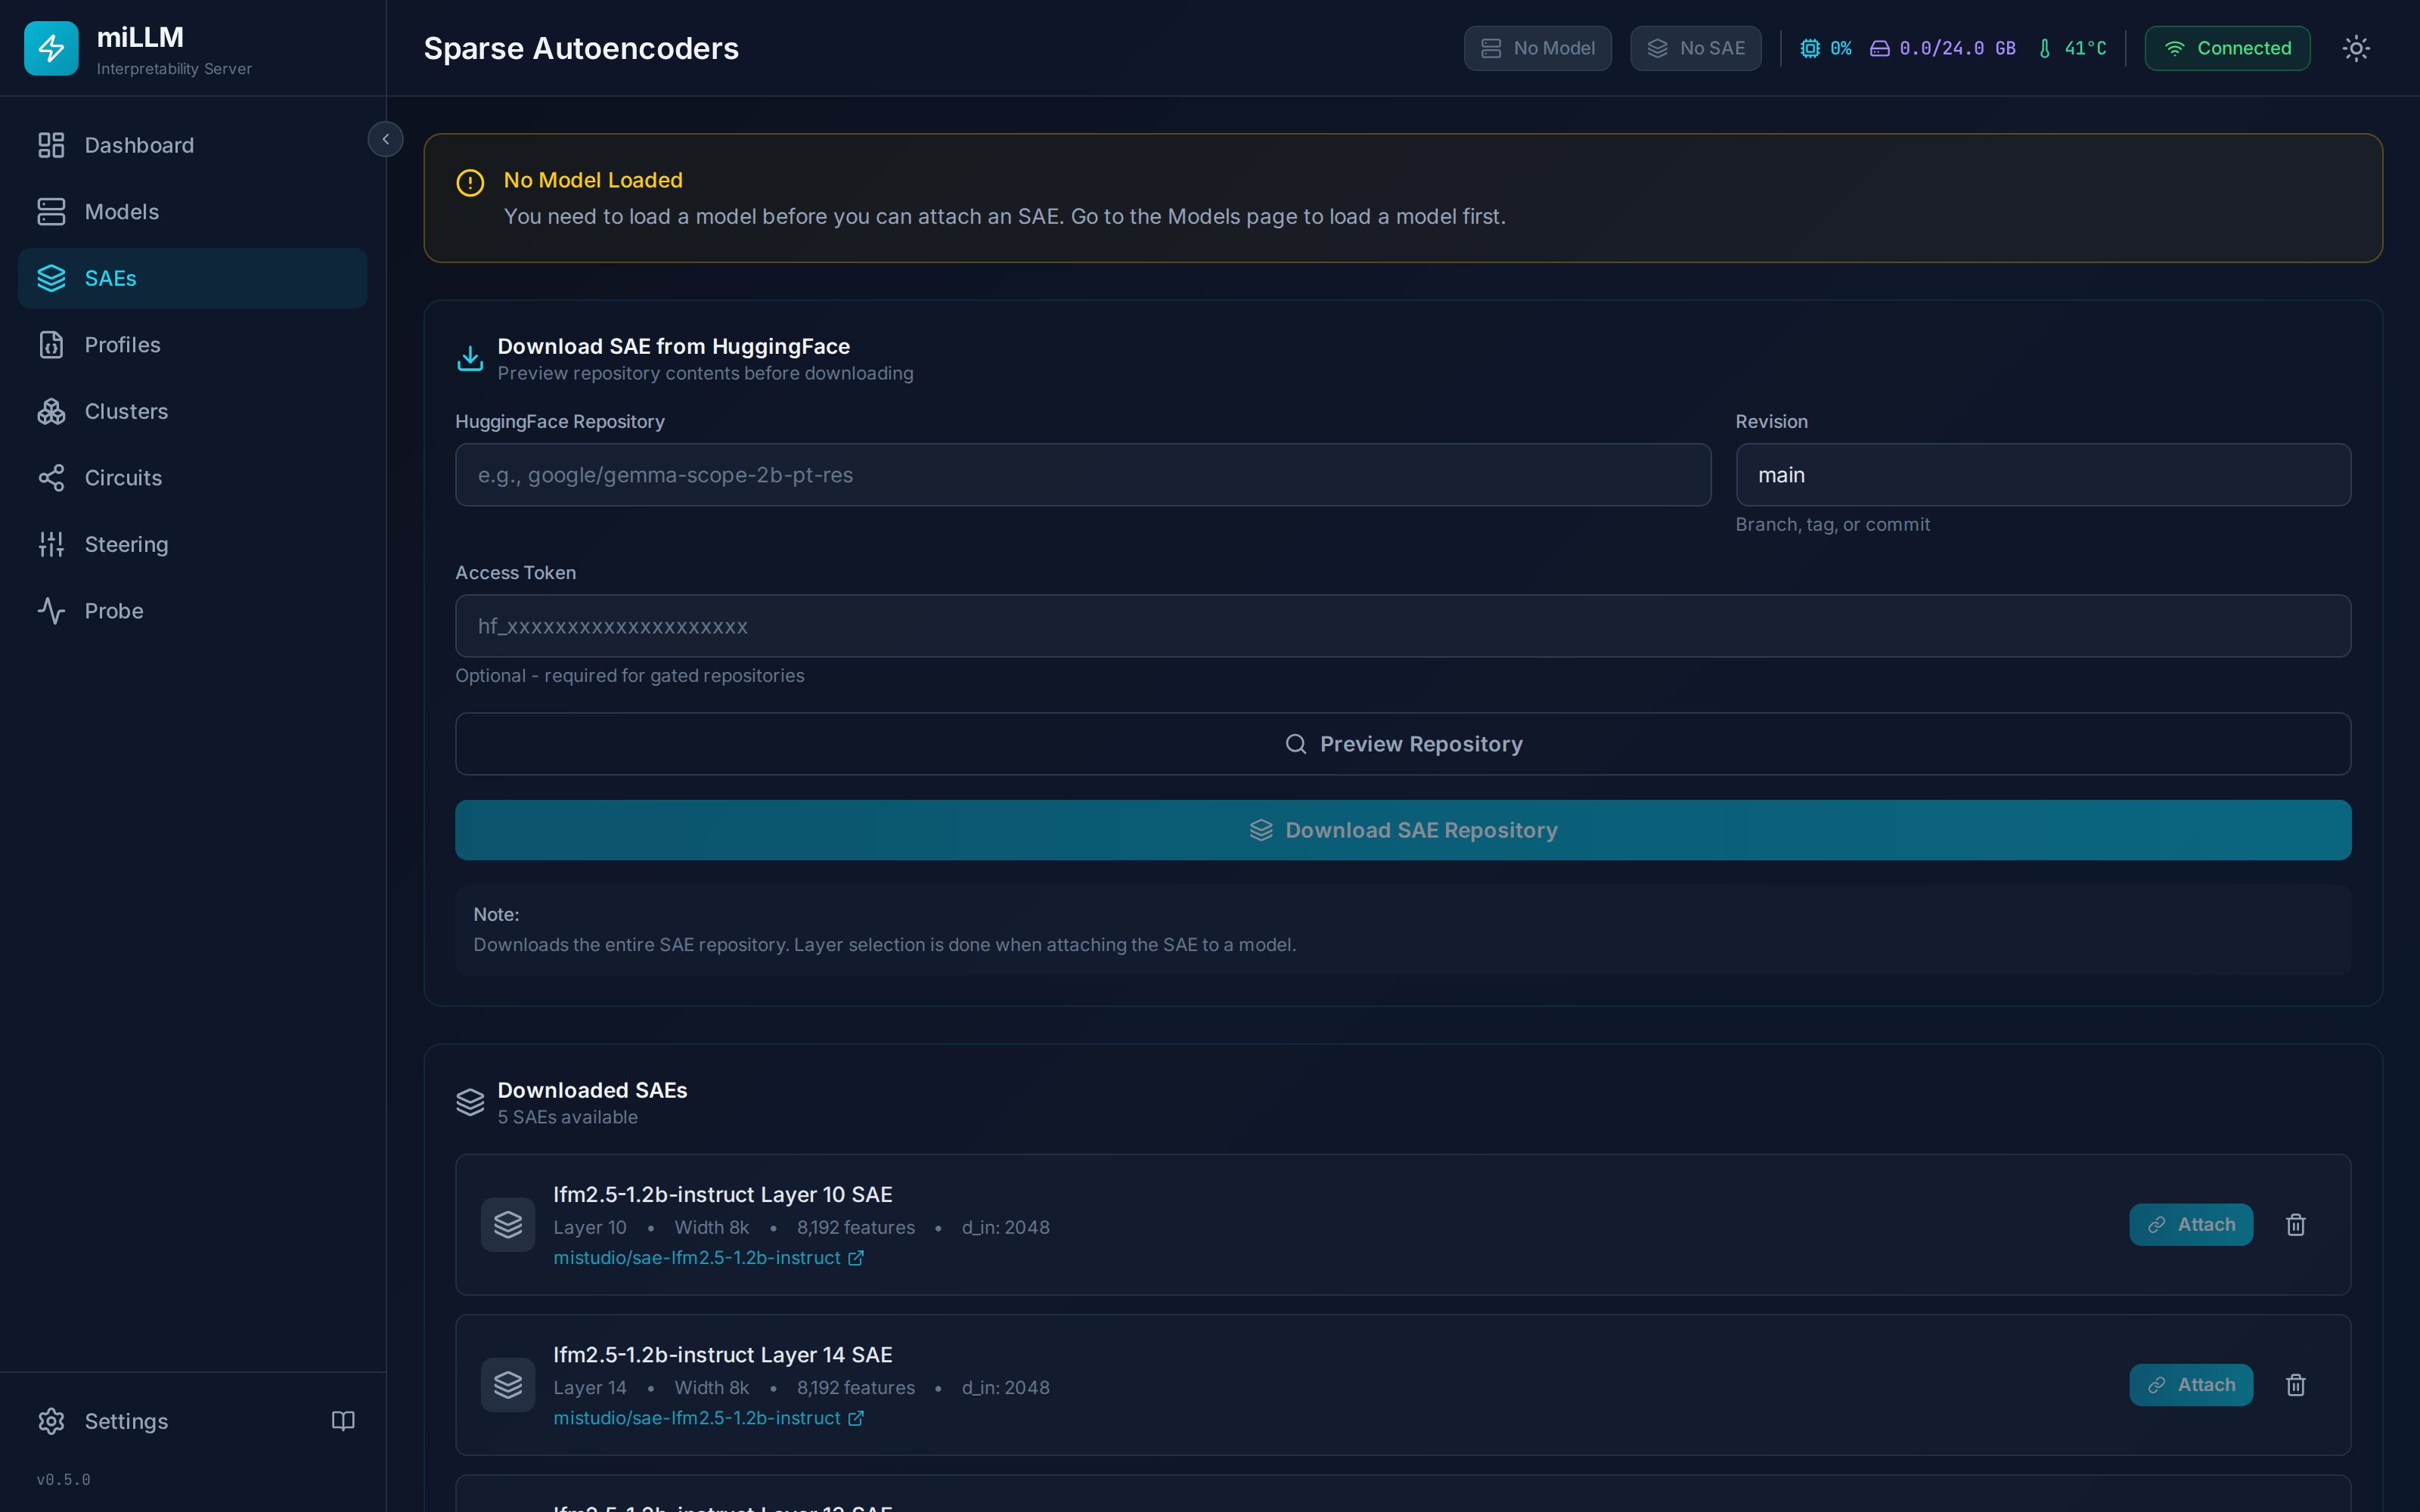Click the VRAM memory usage icon

coord(1879,48)
